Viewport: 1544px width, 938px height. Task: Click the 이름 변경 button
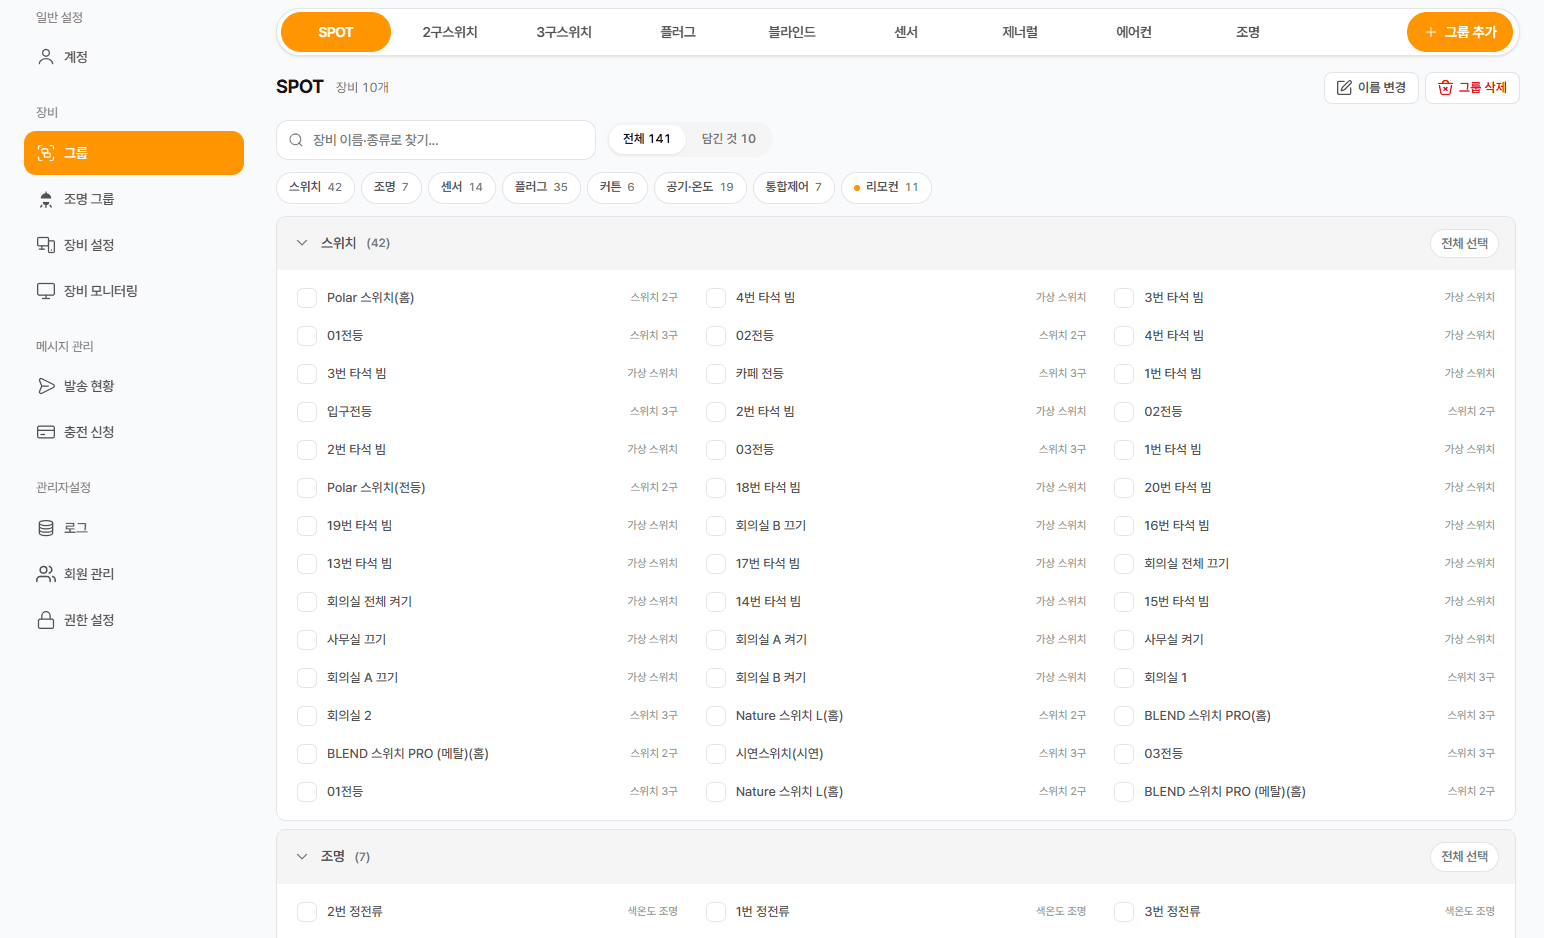click(x=1371, y=88)
